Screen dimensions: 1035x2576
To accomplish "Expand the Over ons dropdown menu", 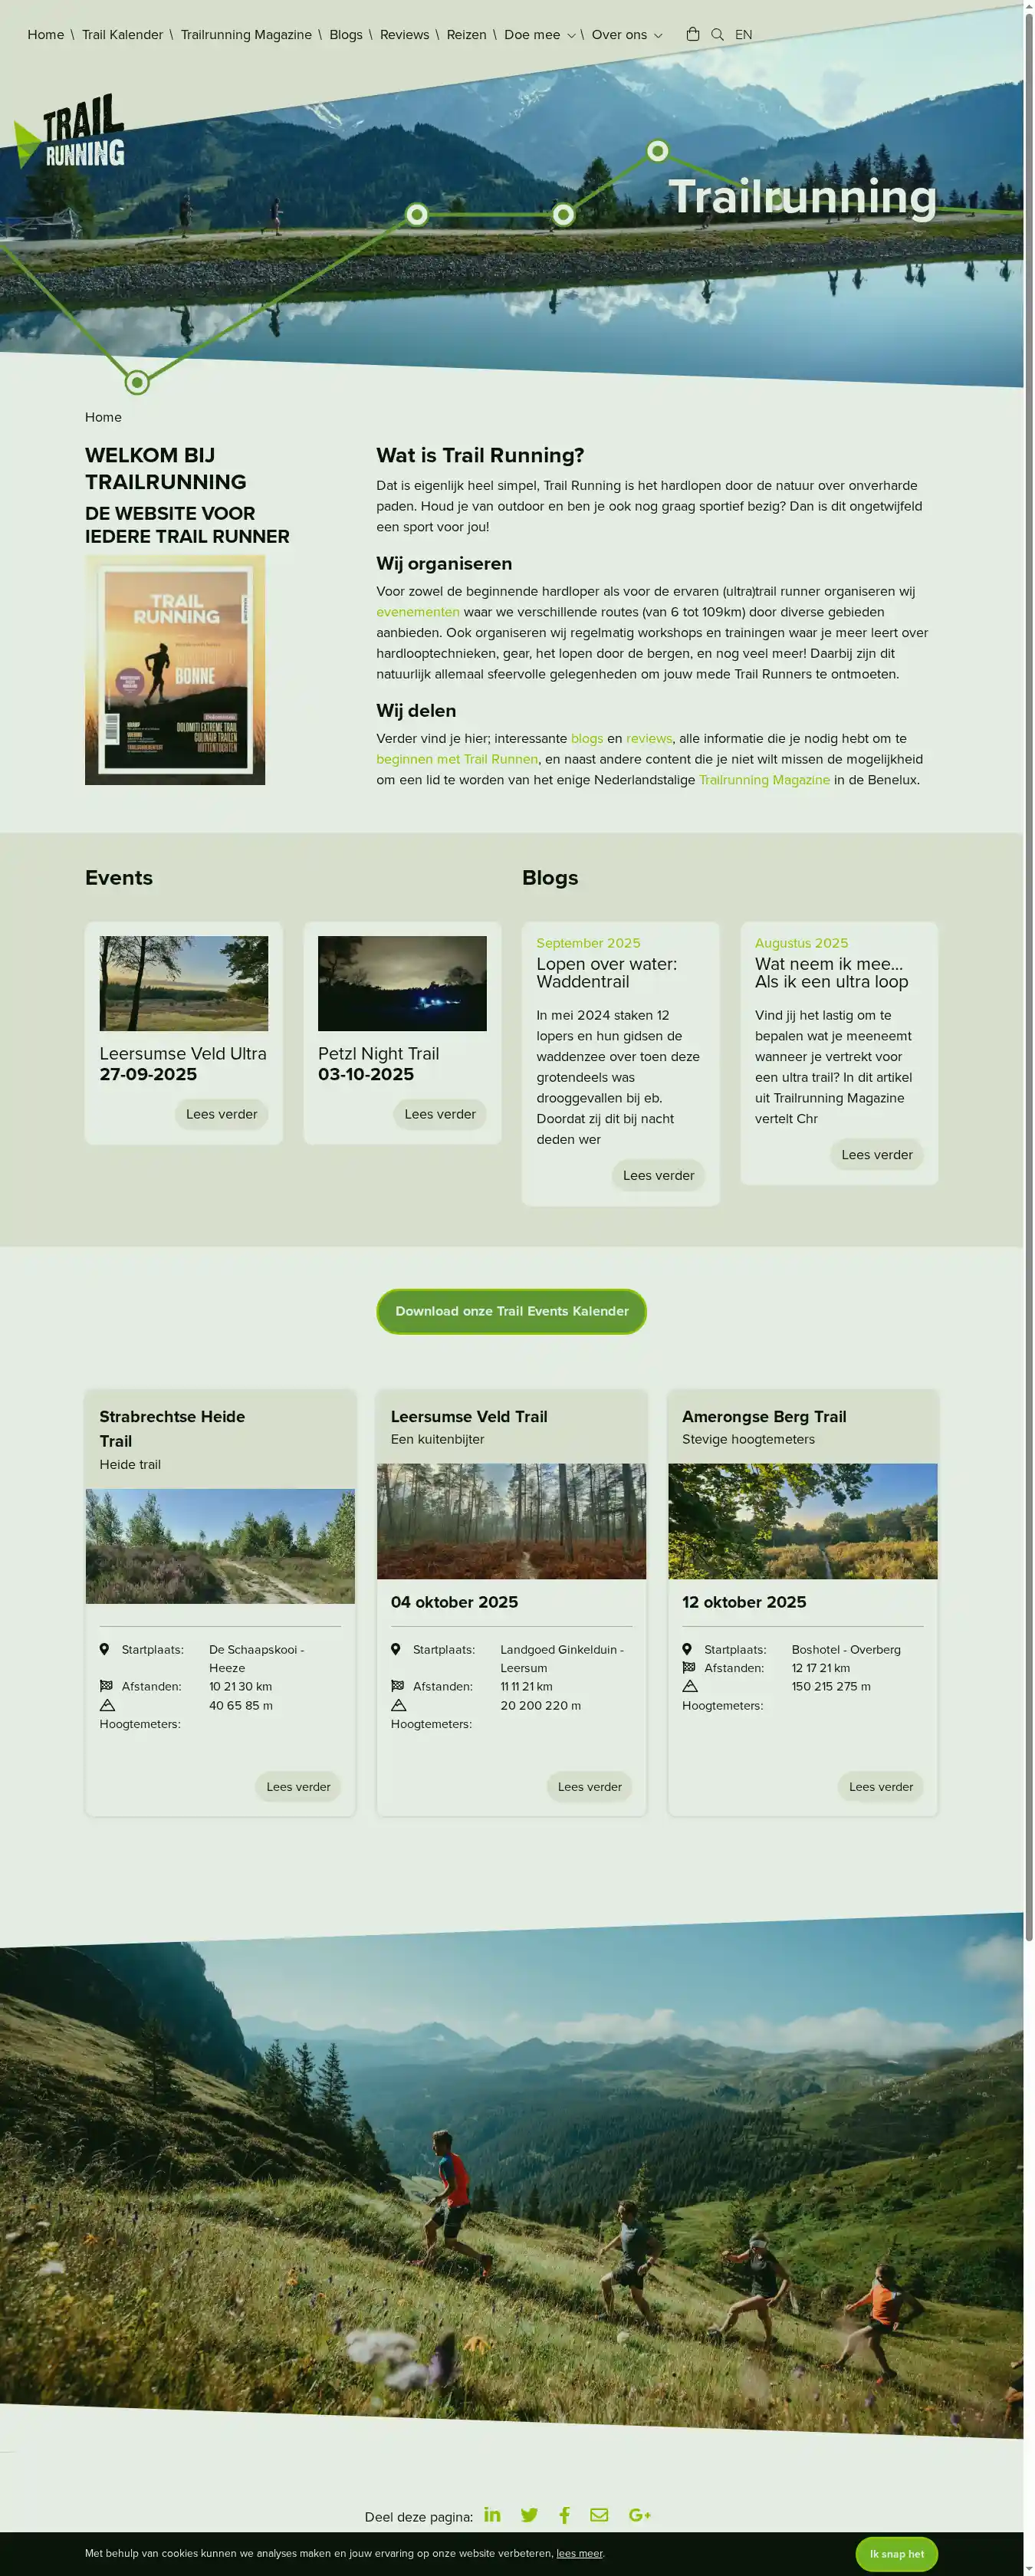I will tap(626, 35).
